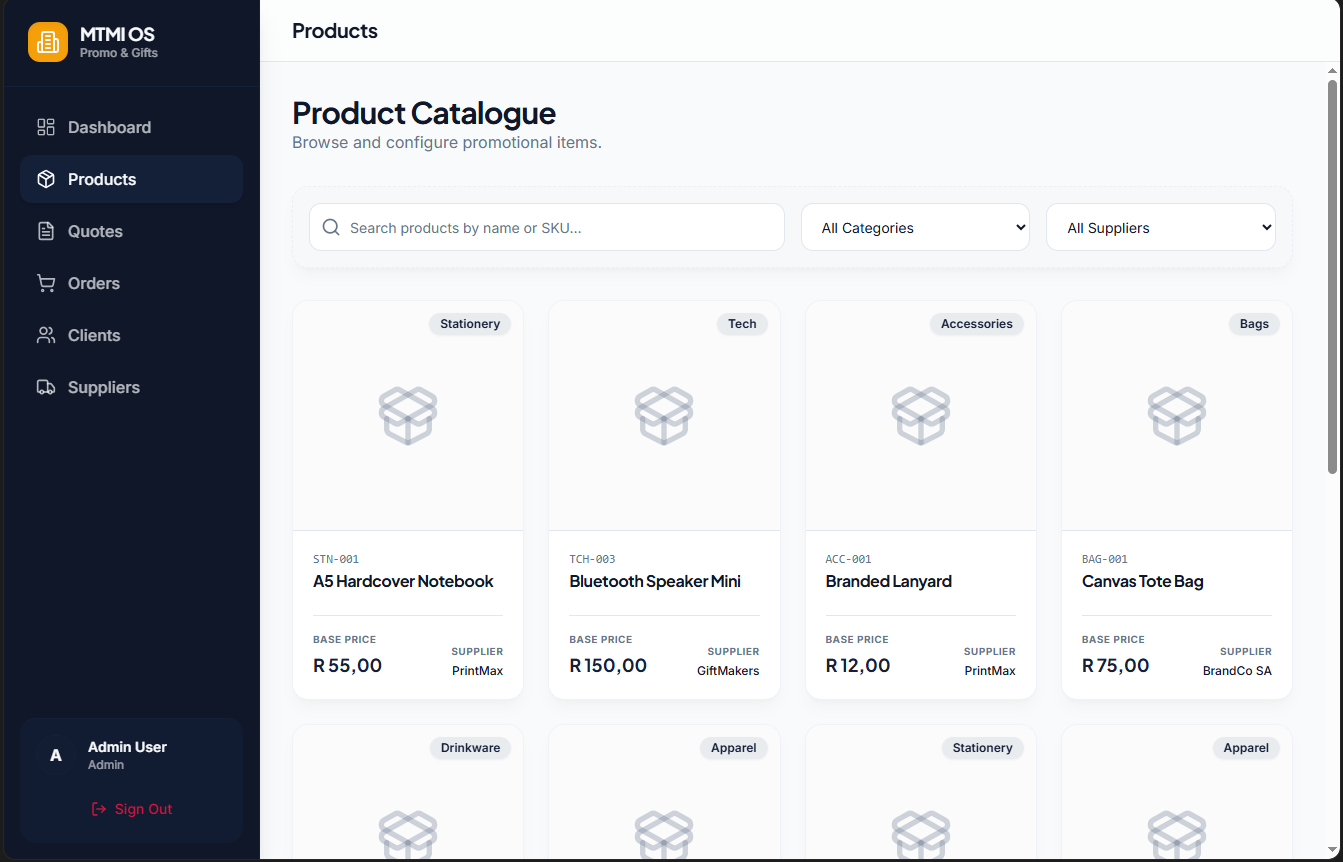1343x862 pixels.
Task: Click the search magnifier icon
Action: [x=330, y=227]
